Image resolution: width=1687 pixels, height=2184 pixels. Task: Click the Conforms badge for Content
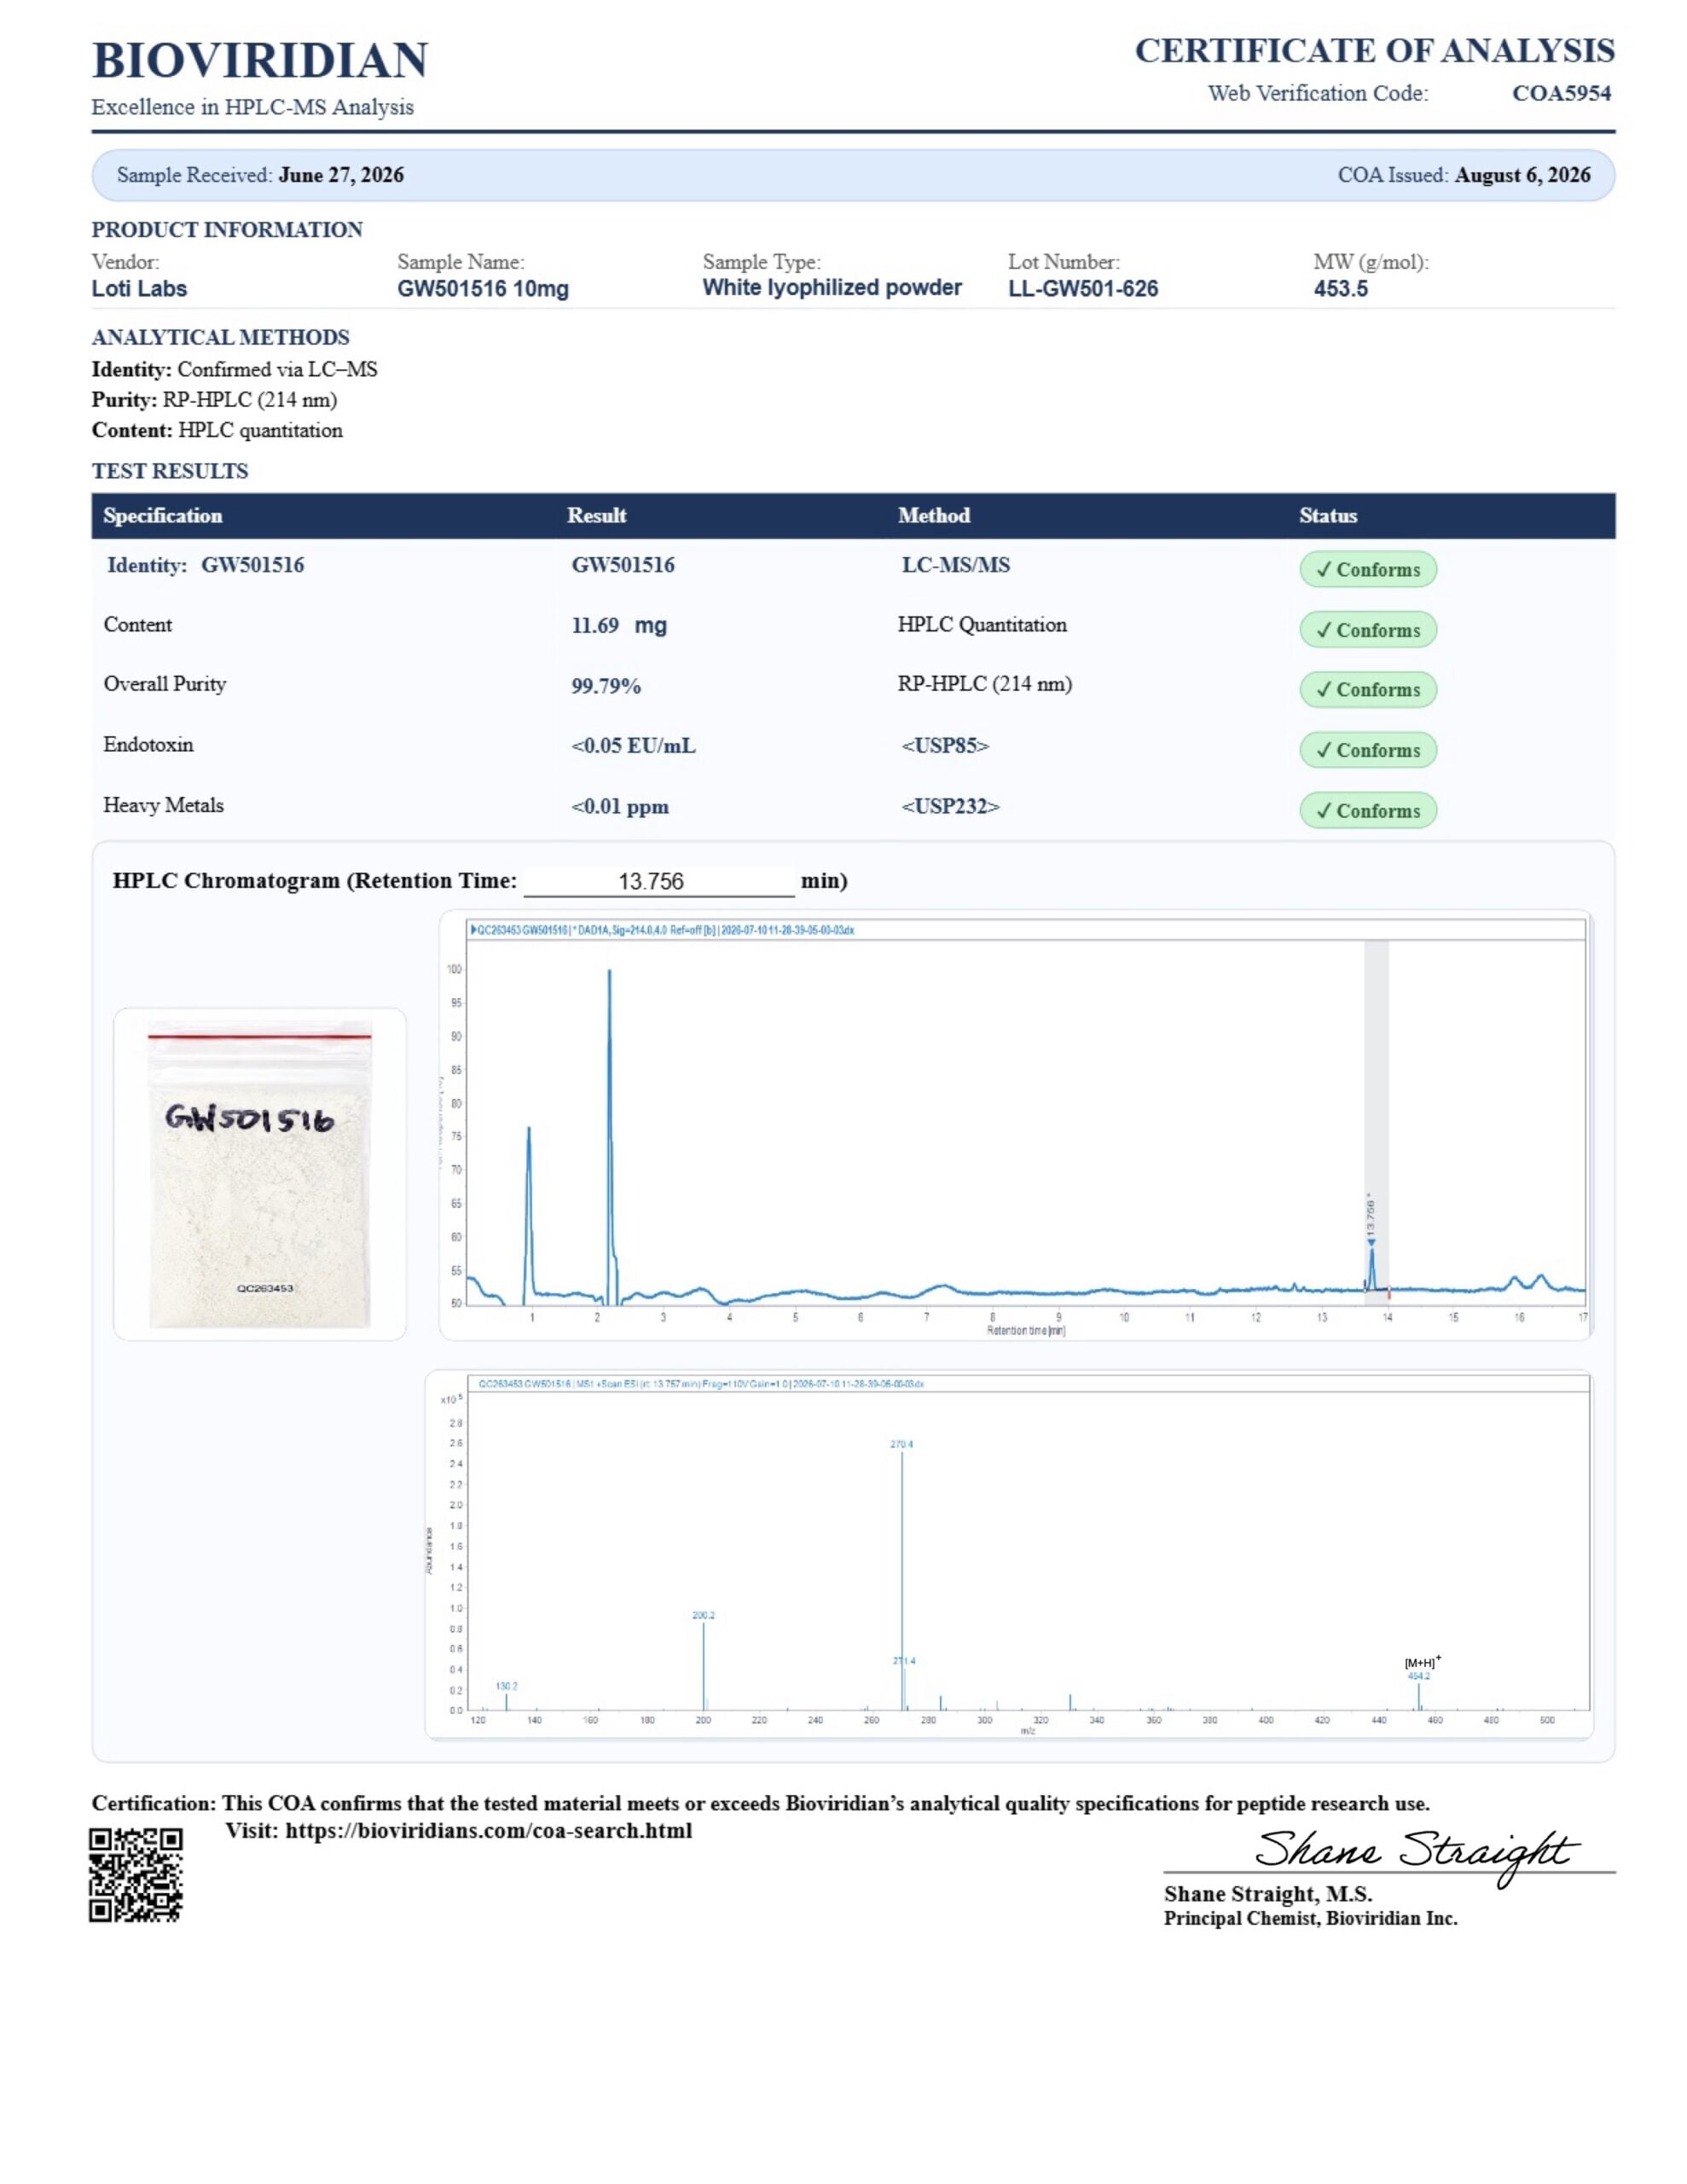tap(1368, 630)
